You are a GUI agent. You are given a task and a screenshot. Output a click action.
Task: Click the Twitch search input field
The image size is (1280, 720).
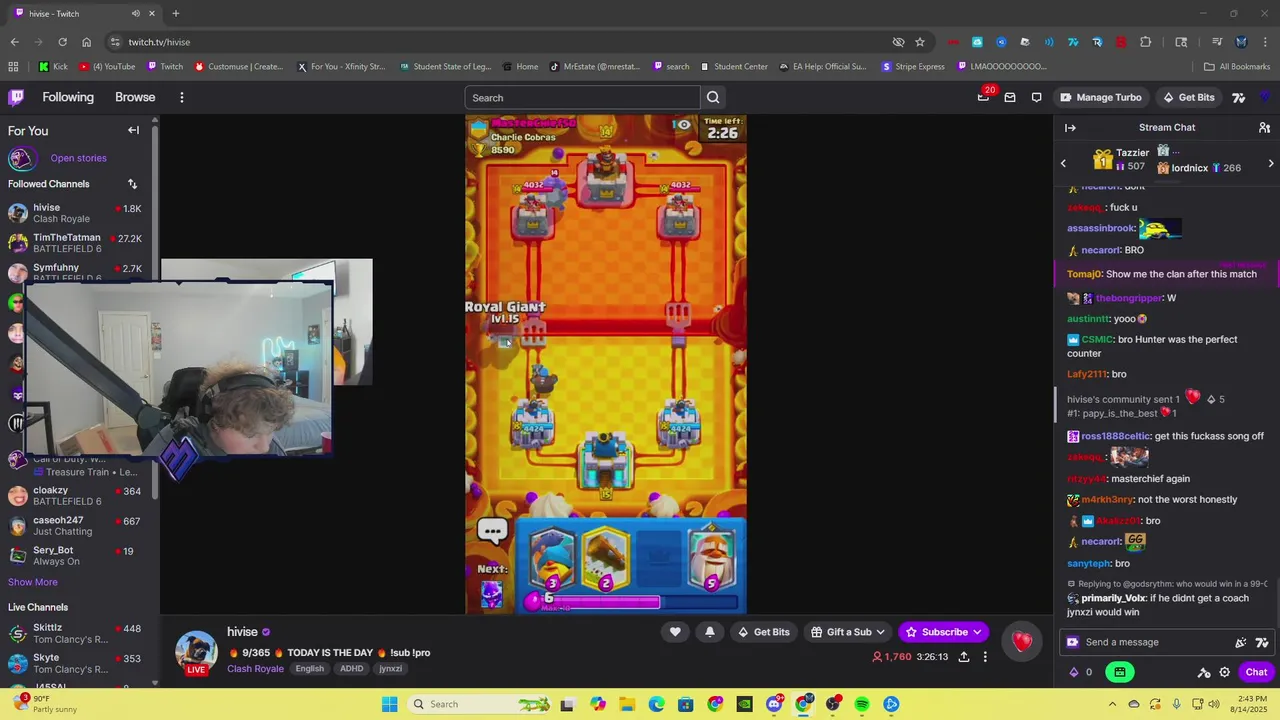582,97
